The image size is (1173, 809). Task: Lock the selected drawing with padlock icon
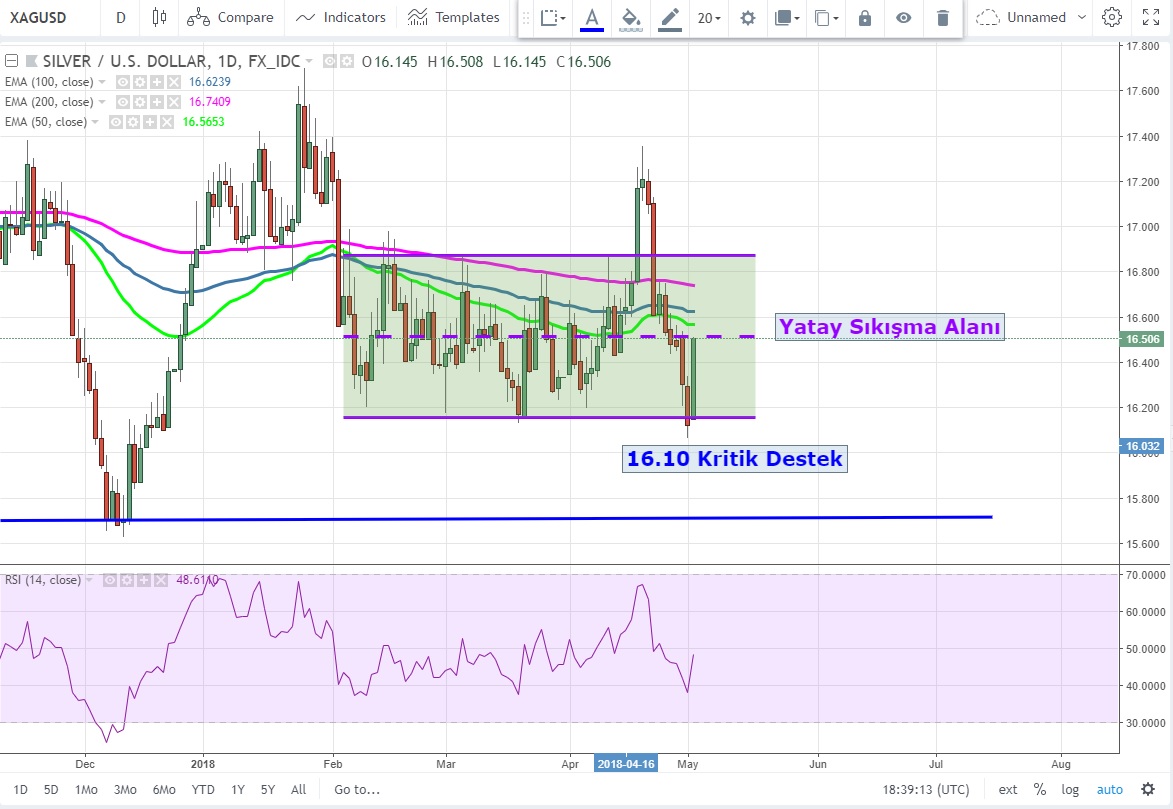[865, 17]
